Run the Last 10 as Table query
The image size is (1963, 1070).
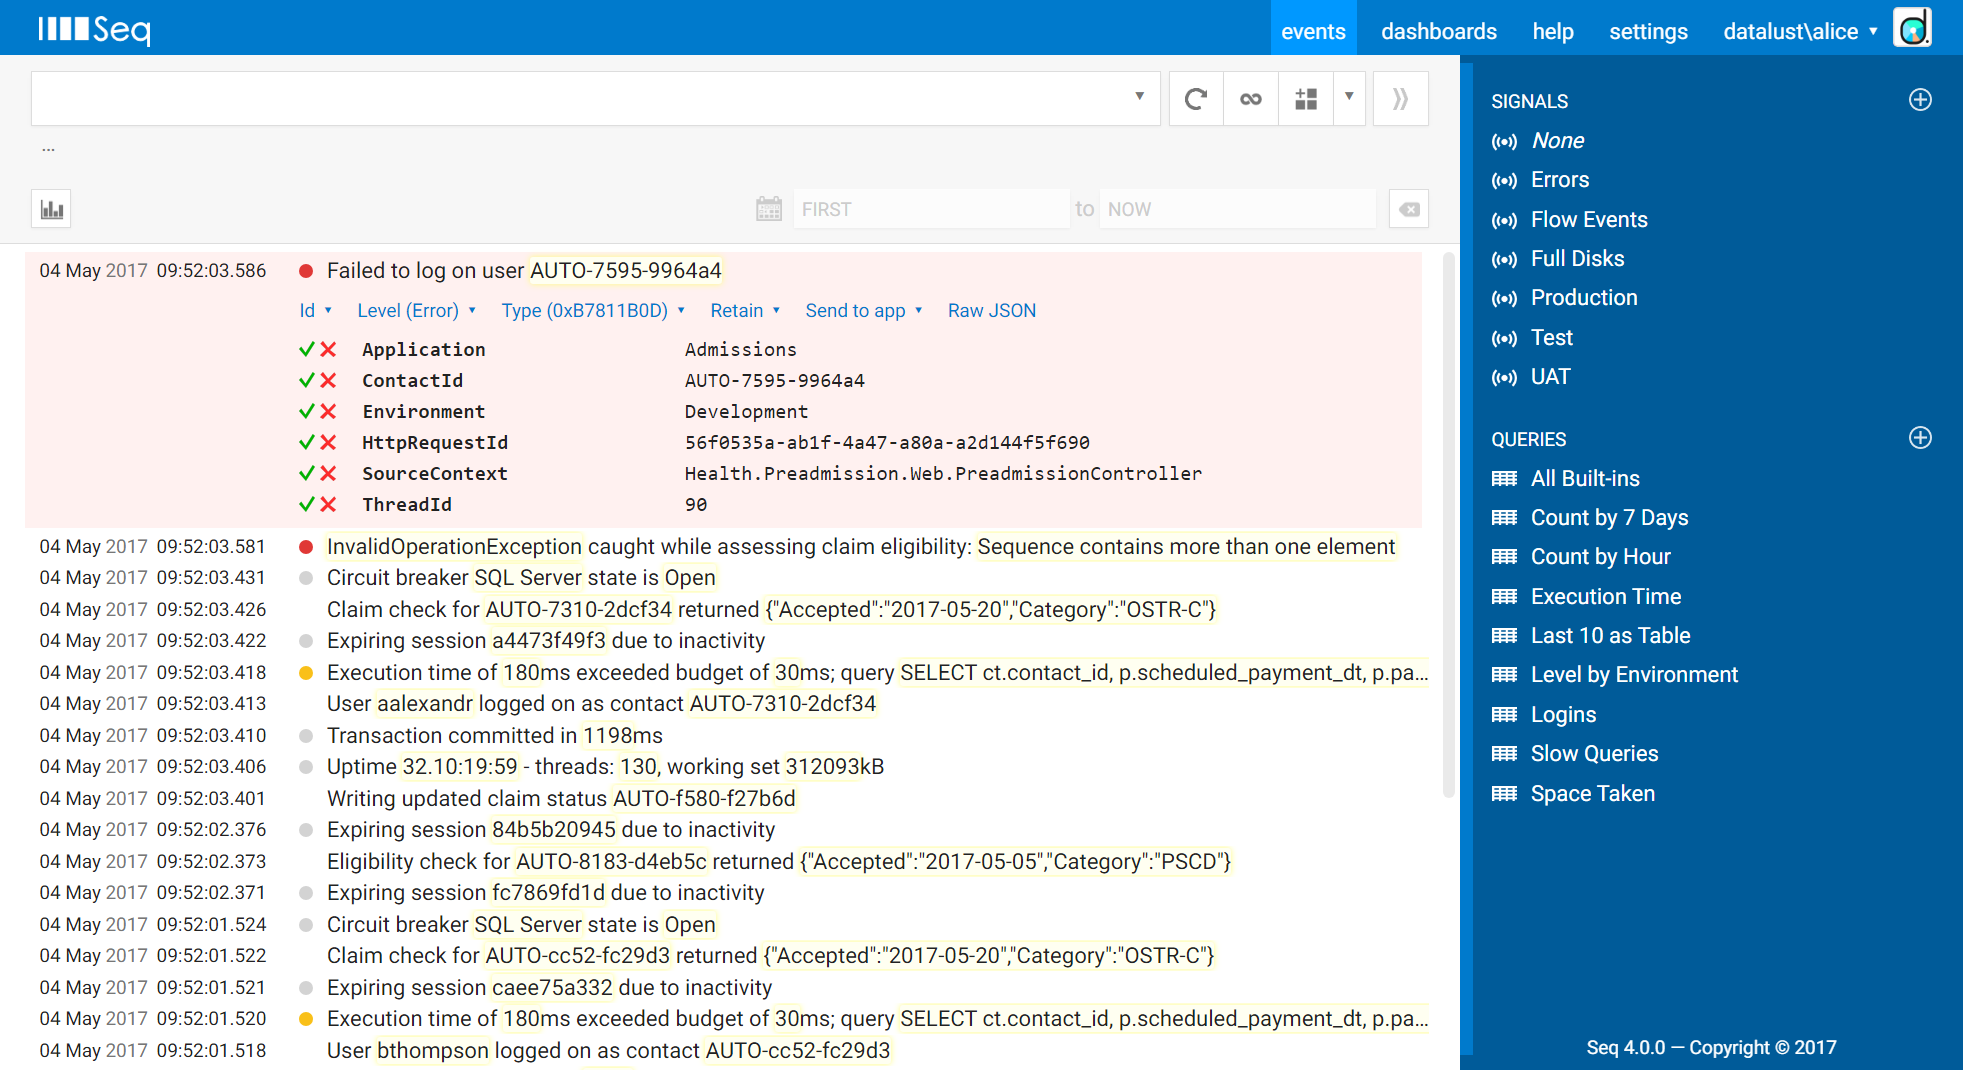click(1610, 636)
